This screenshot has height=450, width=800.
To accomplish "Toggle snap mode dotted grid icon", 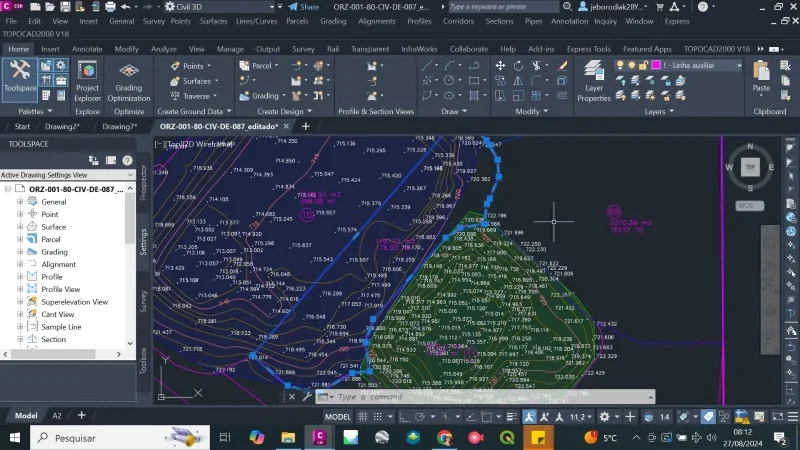I will click(378, 417).
